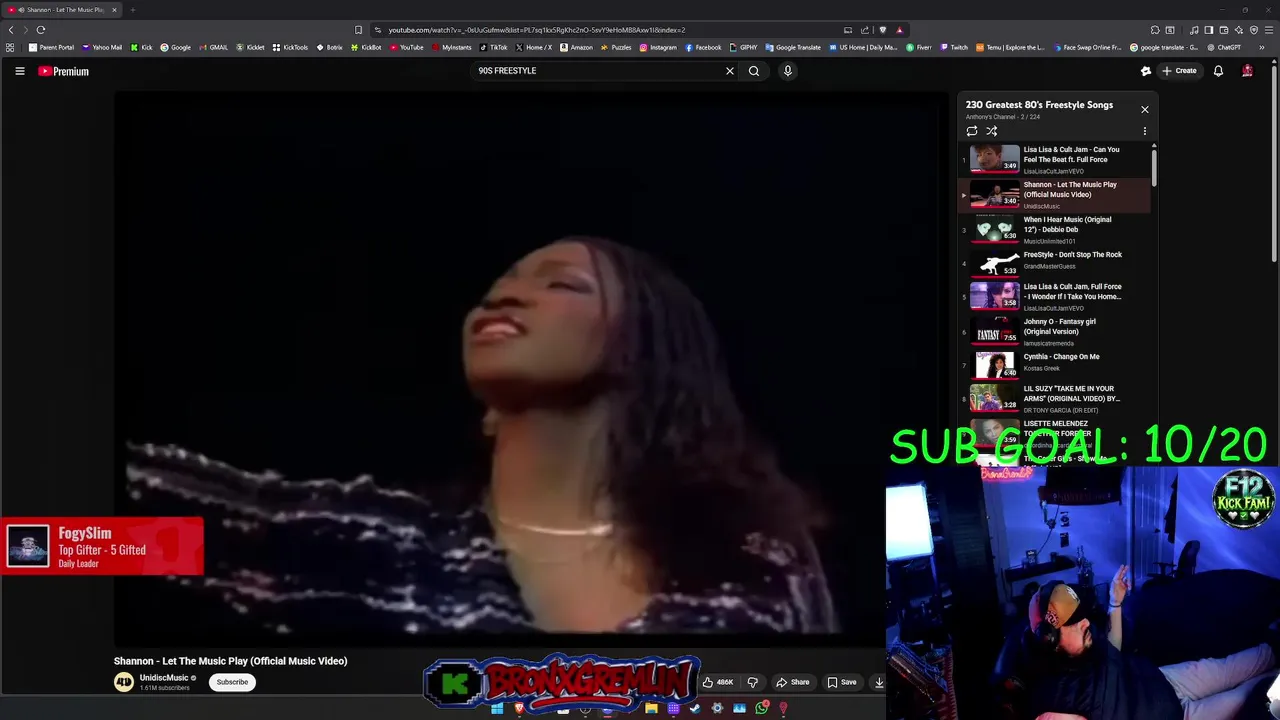Screen dimensions: 1280x720
Task: Open playlist three-dot options menu
Action: click(x=1145, y=131)
